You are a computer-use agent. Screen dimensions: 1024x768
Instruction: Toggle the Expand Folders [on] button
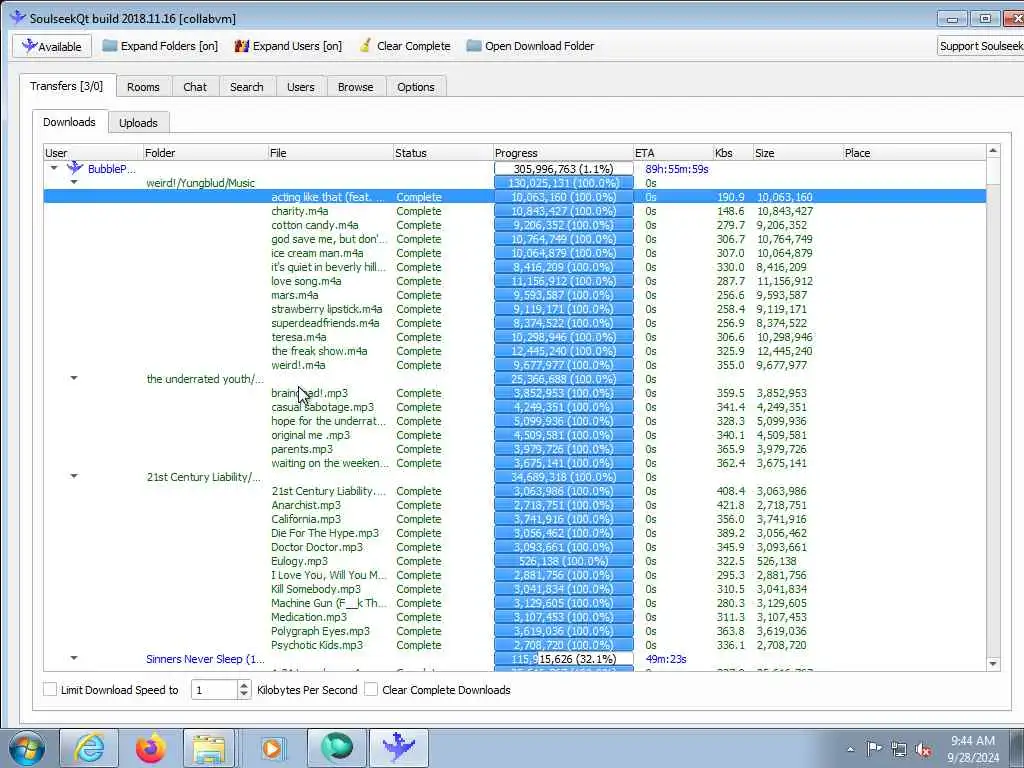pyautogui.click(x=160, y=46)
